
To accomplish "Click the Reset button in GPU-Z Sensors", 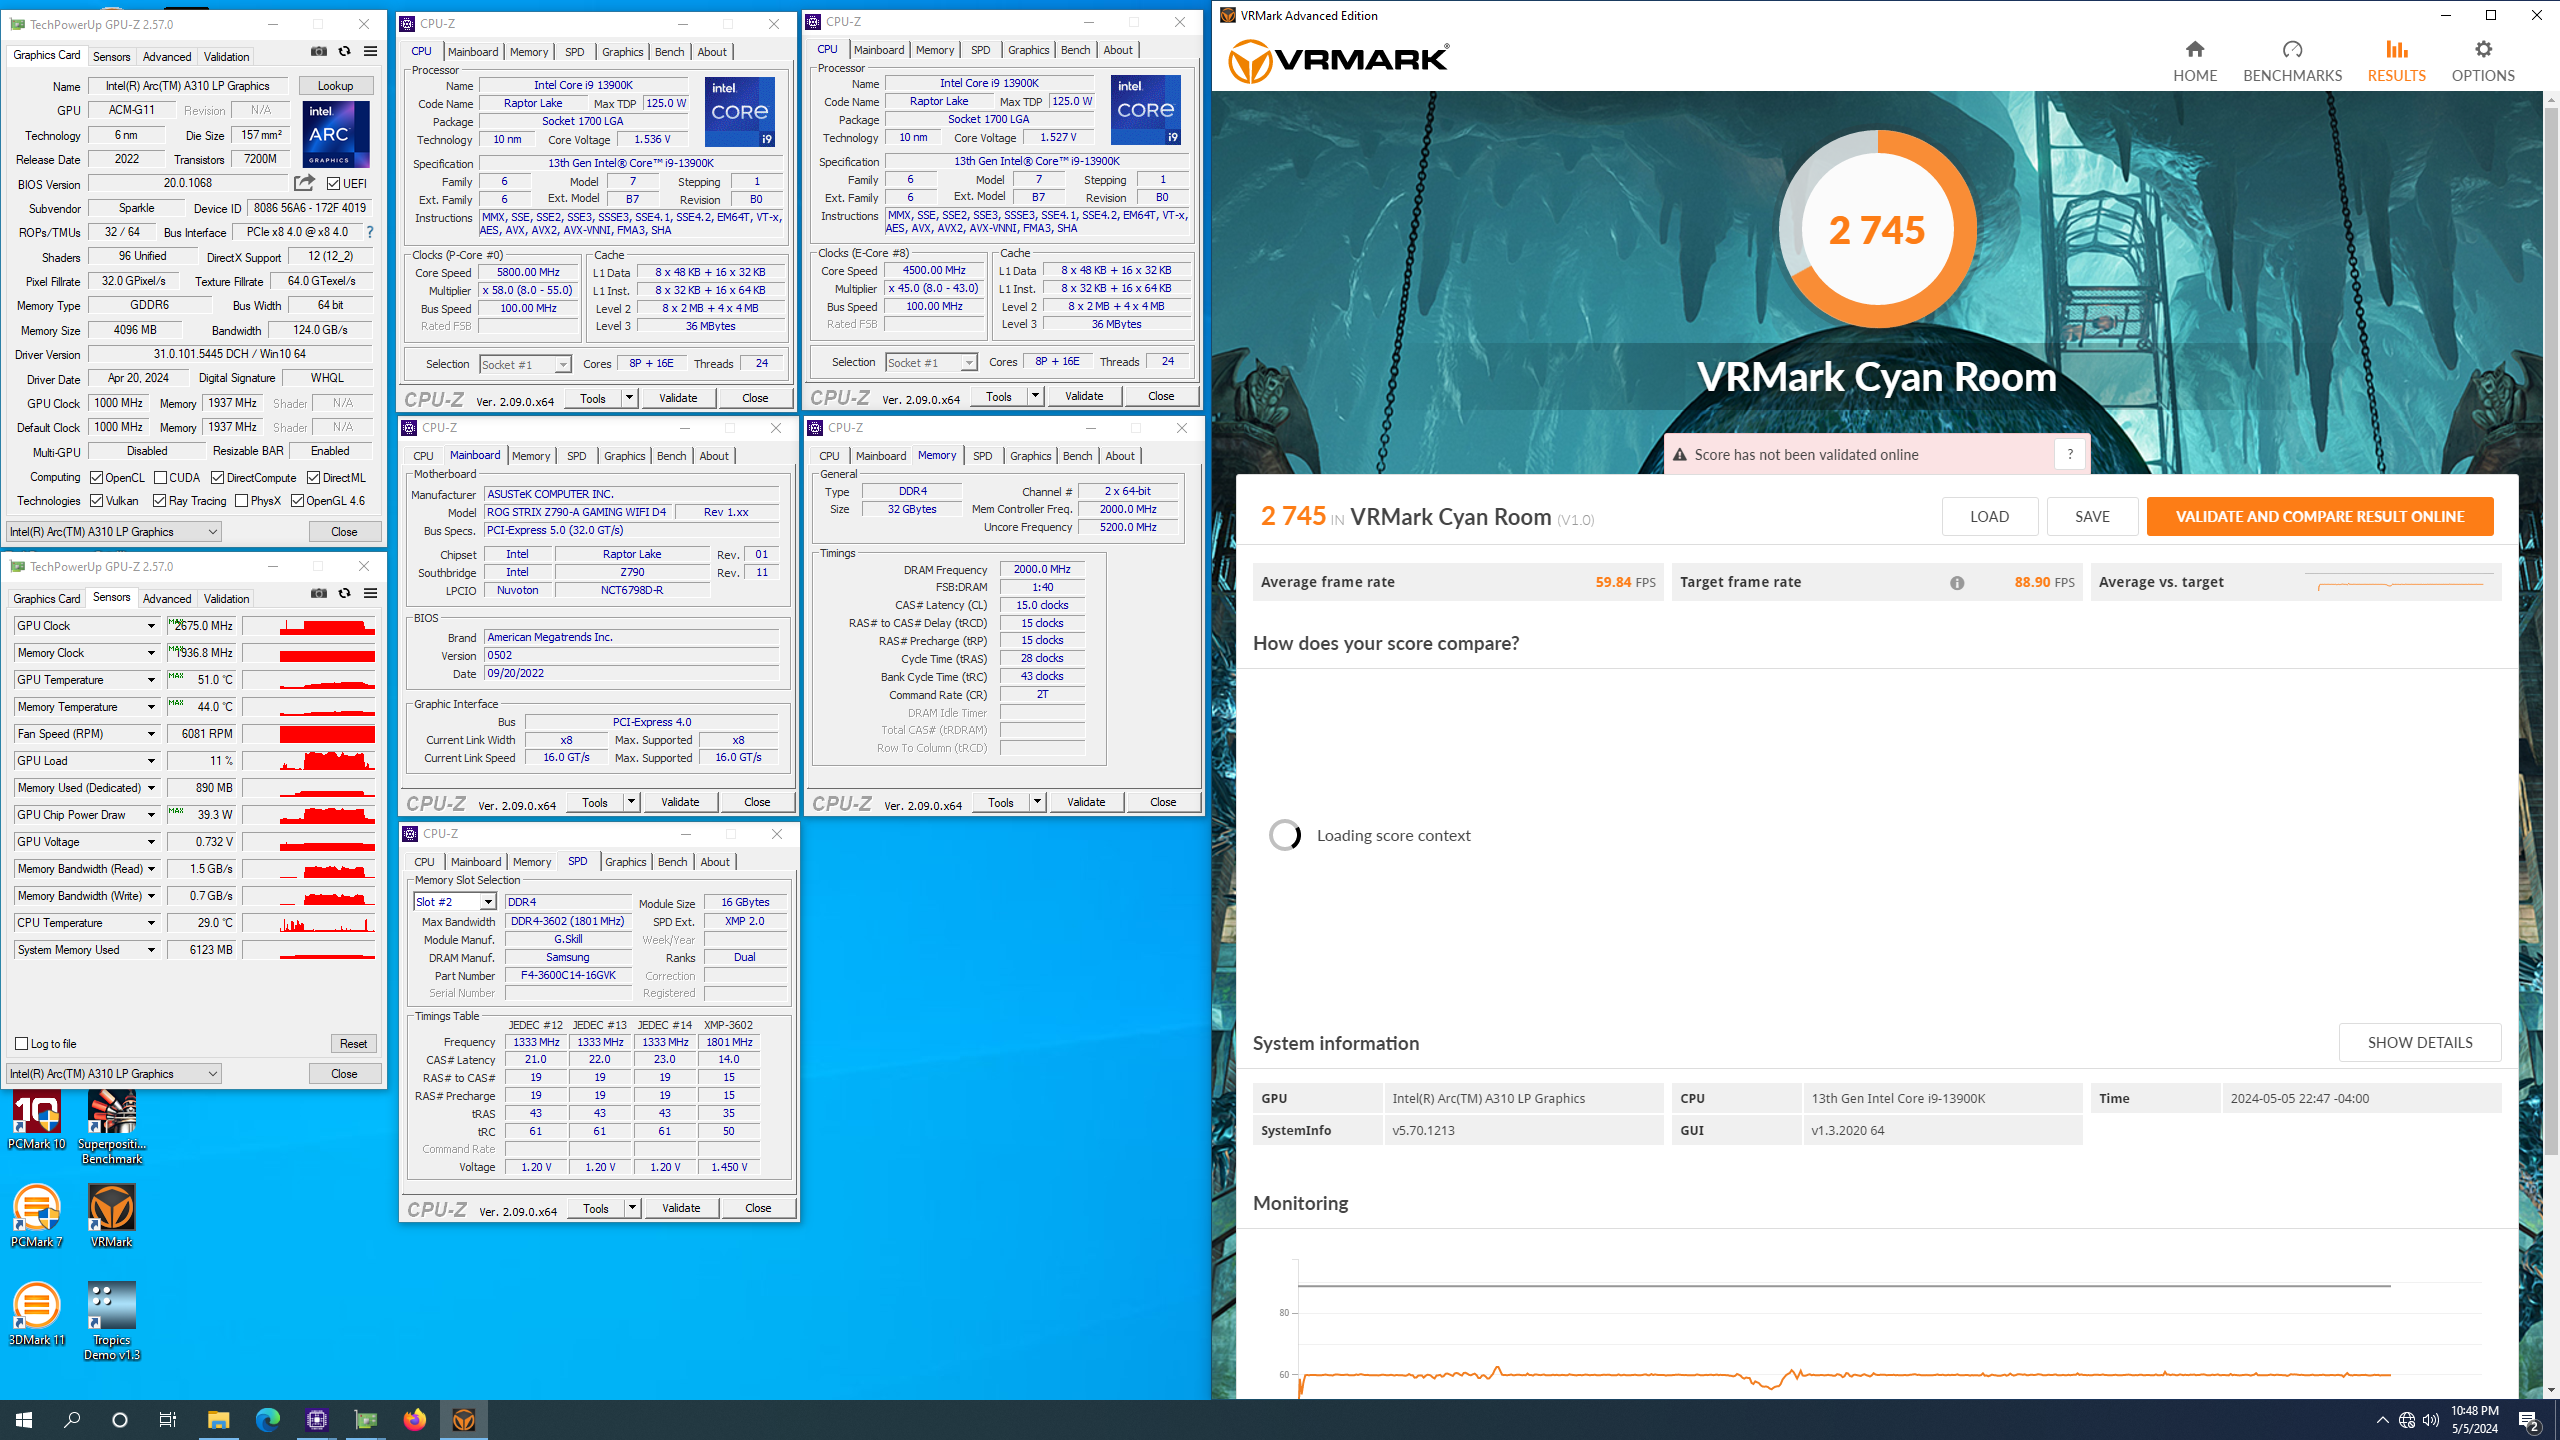I will [353, 1044].
